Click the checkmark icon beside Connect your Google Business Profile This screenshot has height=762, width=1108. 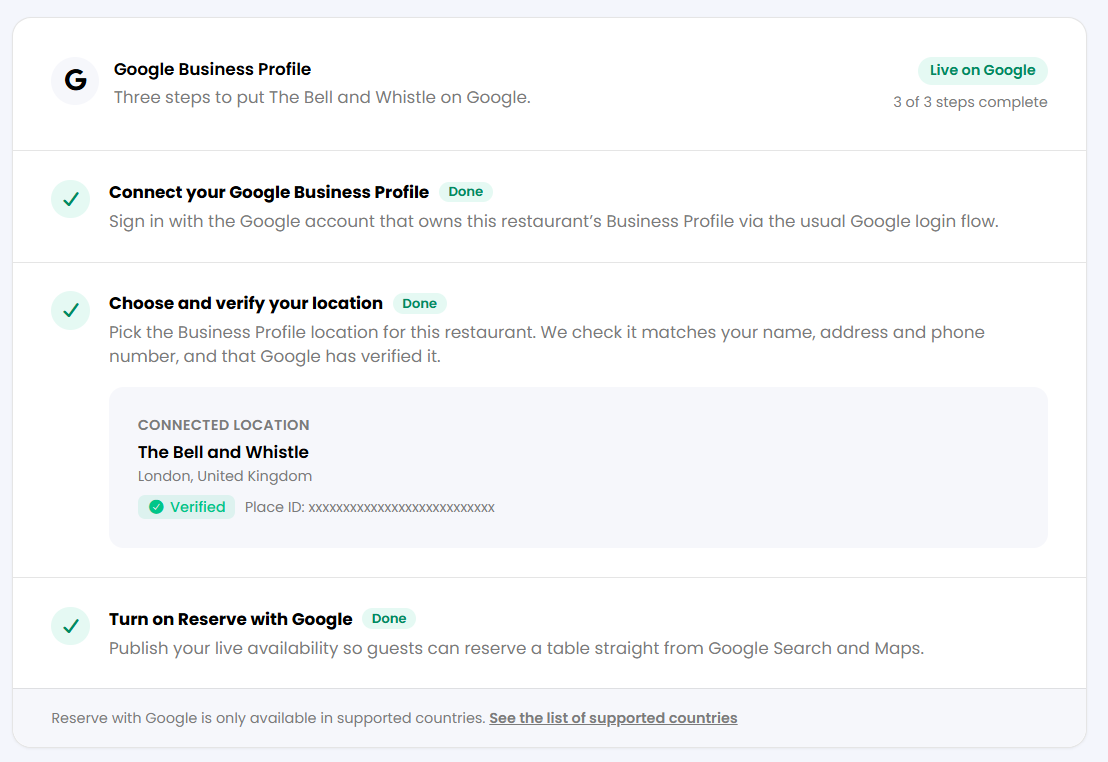(71, 199)
